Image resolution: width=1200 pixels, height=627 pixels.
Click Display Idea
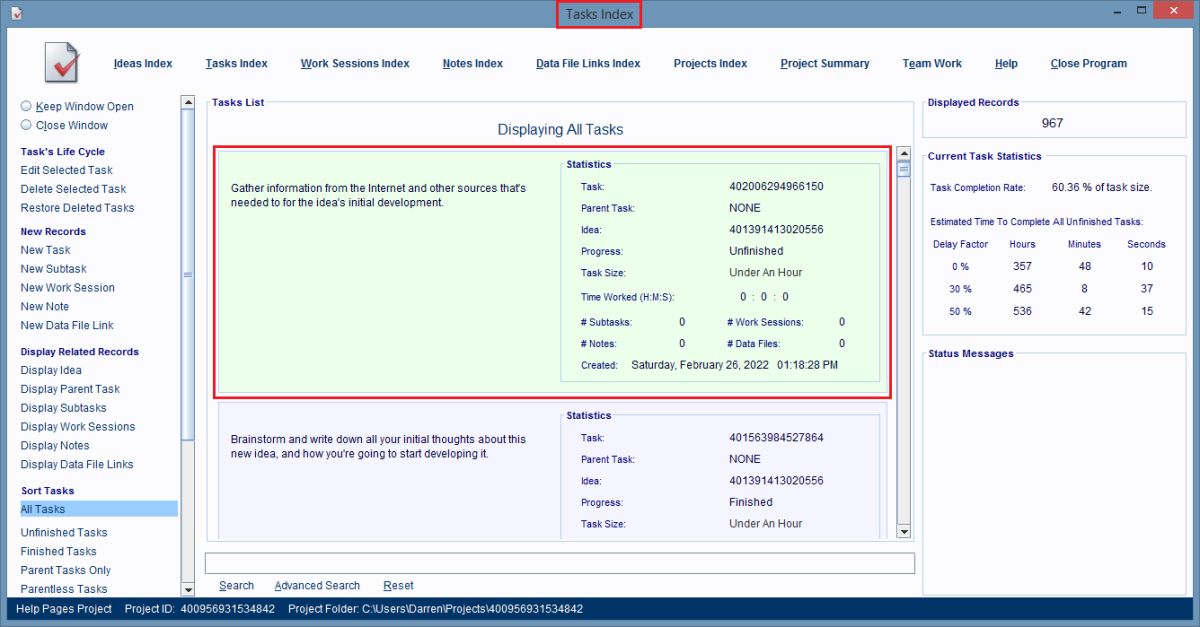pyautogui.click(x=51, y=370)
